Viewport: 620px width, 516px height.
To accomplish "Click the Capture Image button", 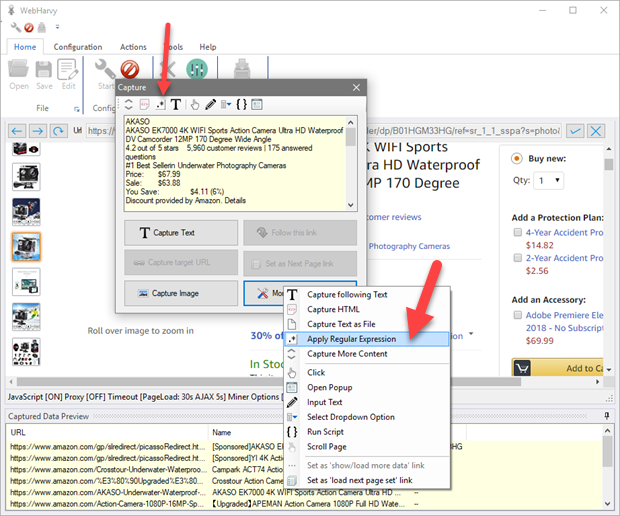I will (x=179, y=293).
